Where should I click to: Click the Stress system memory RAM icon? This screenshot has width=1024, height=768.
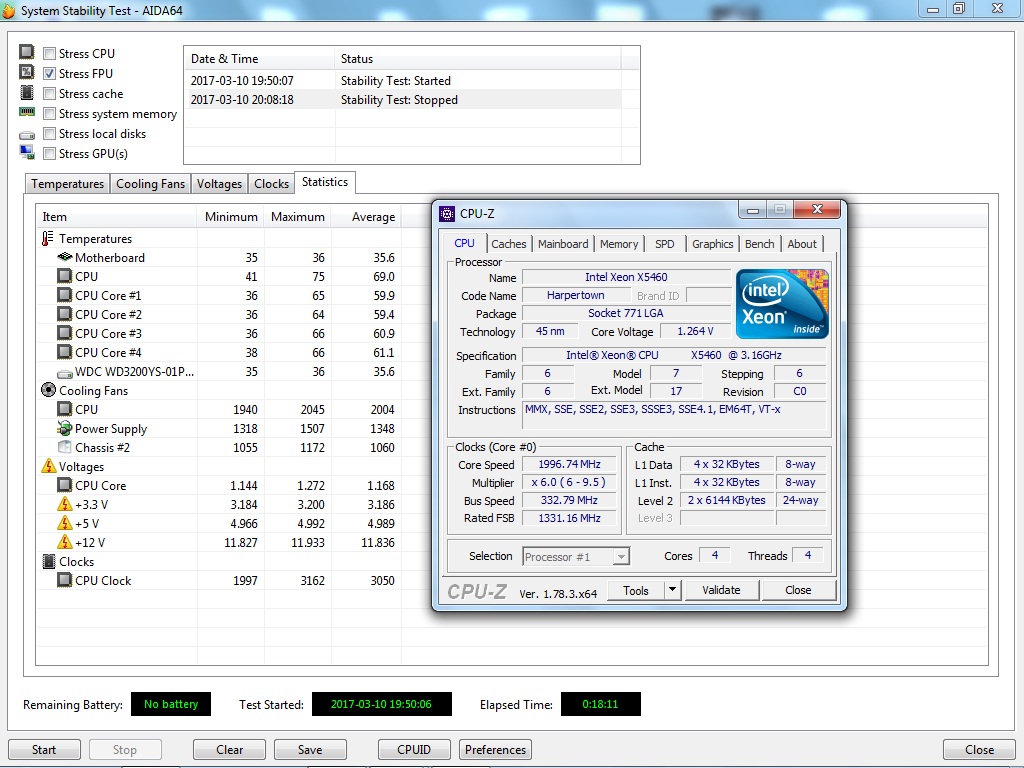coord(27,112)
